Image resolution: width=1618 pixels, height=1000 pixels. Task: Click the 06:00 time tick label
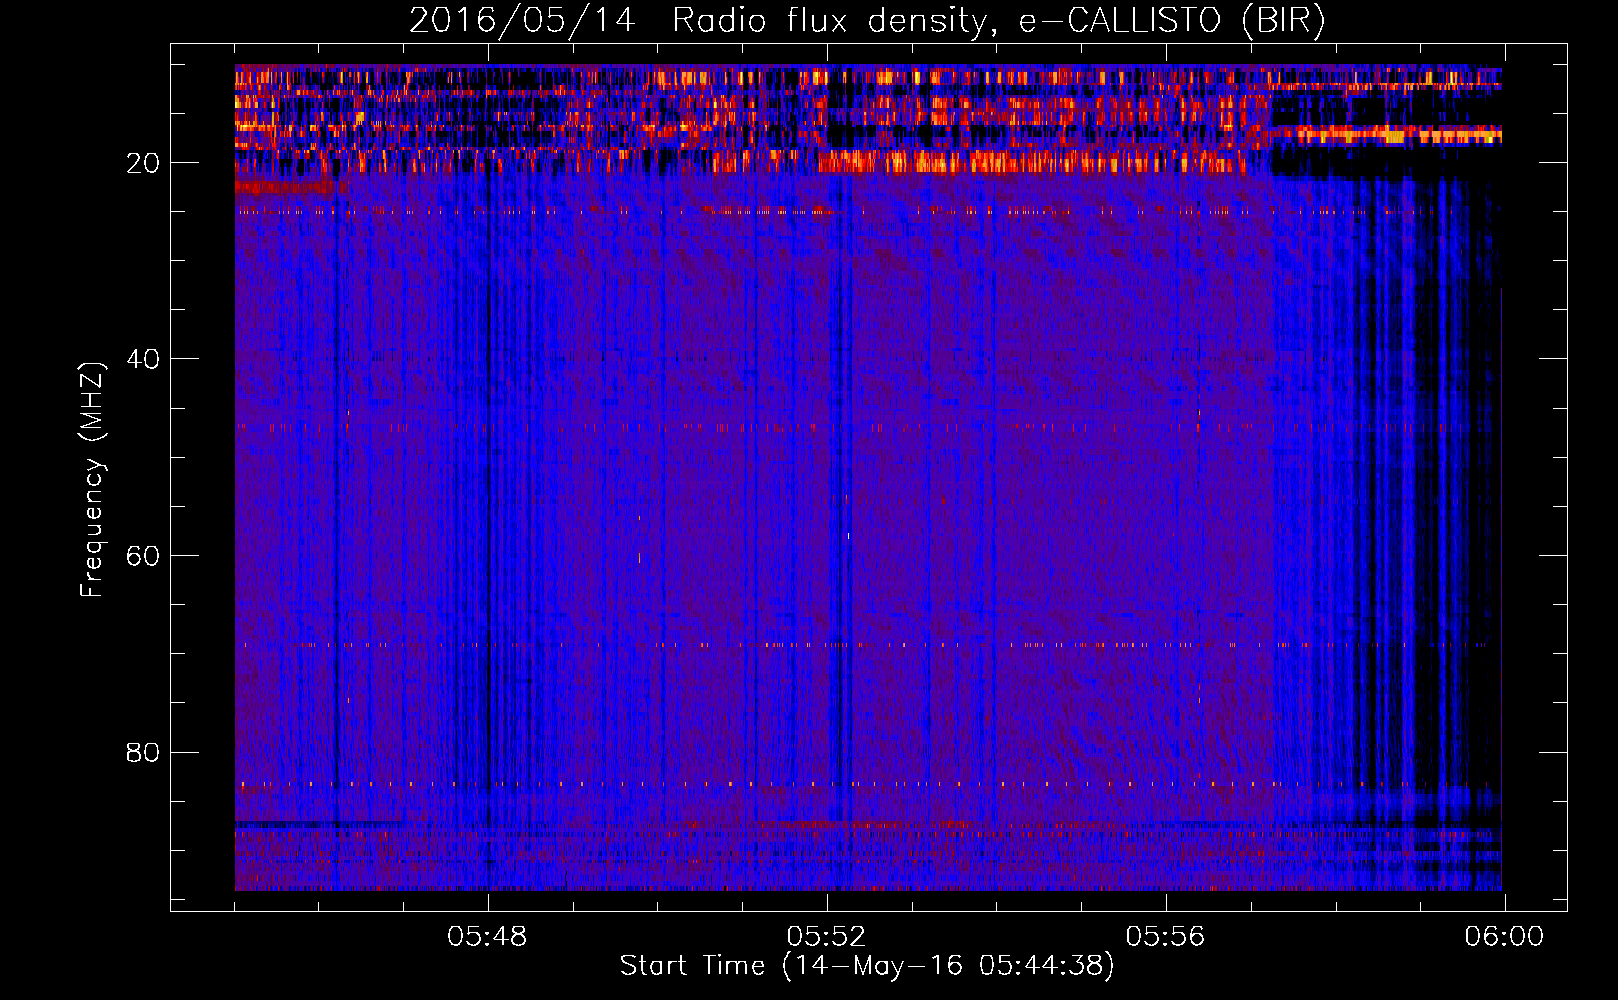(1504, 937)
